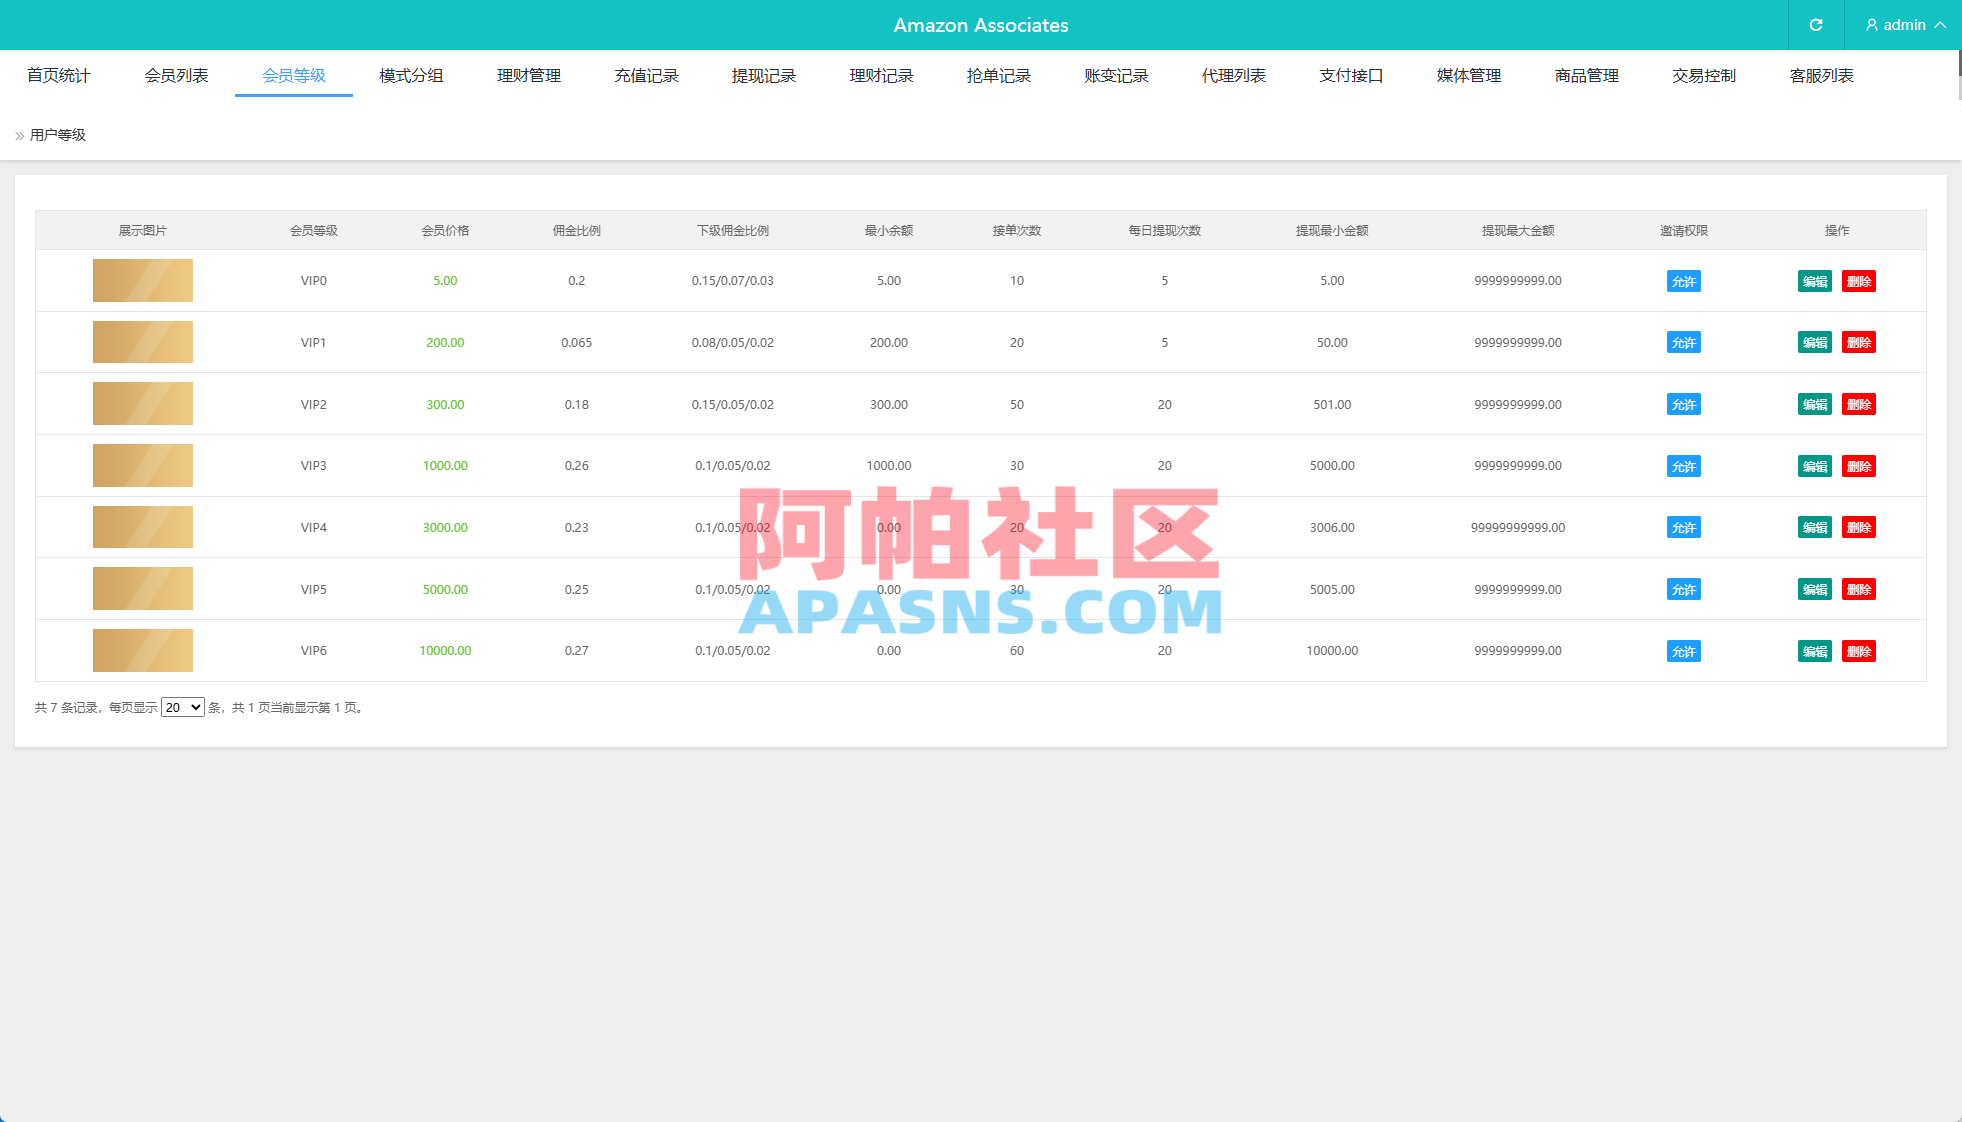Image resolution: width=1962 pixels, height=1122 pixels.
Task: Click the gold image swatch on VIP0 row
Action: pos(142,281)
